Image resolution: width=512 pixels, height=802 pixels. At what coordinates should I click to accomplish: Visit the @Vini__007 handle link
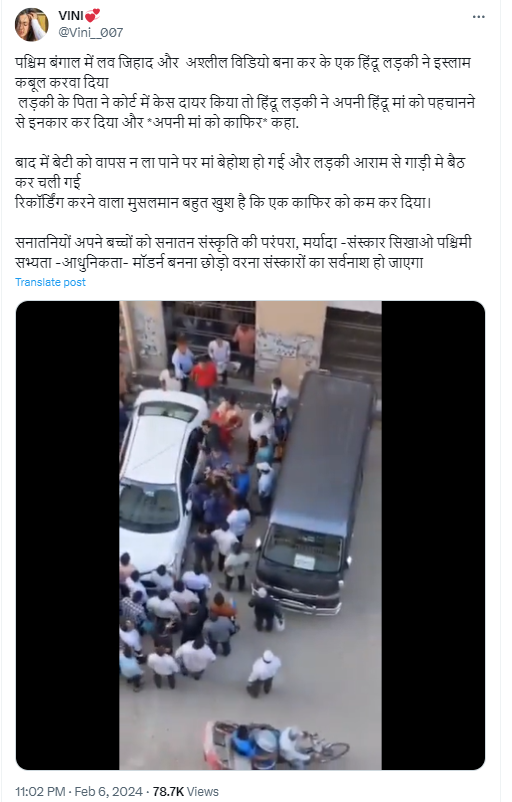[x=91, y=32]
